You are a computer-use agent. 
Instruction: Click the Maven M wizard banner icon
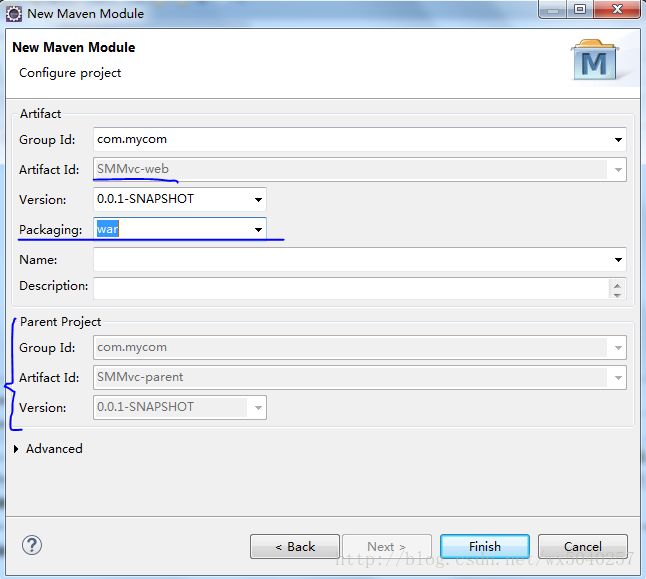point(595,60)
